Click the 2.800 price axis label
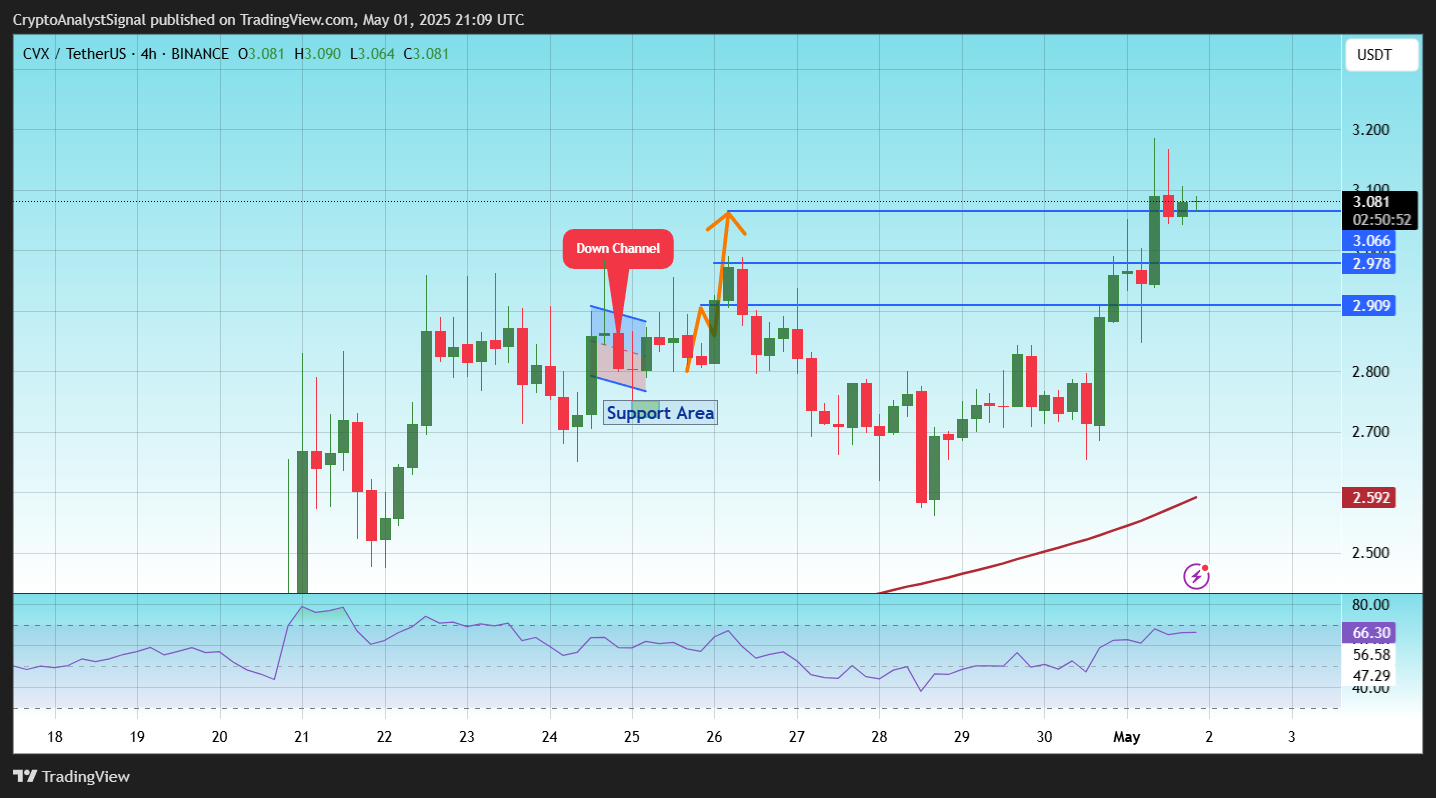Screen dimensions: 1436x798 click(x=1369, y=372)
